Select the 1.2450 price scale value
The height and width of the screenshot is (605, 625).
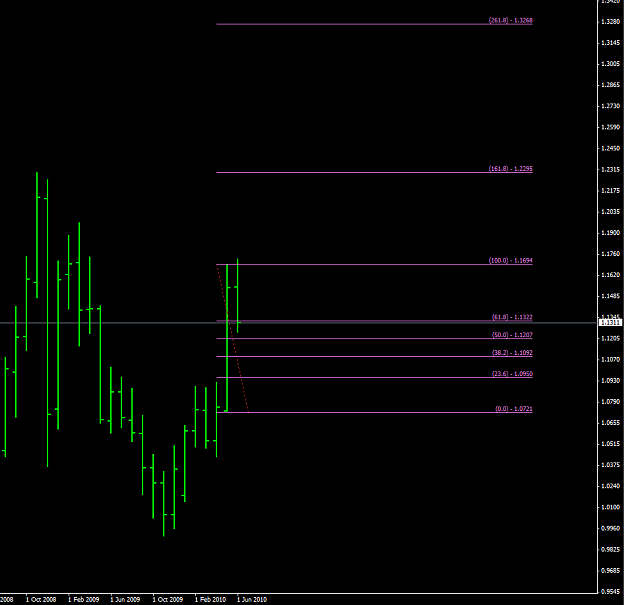click(611, 148)
